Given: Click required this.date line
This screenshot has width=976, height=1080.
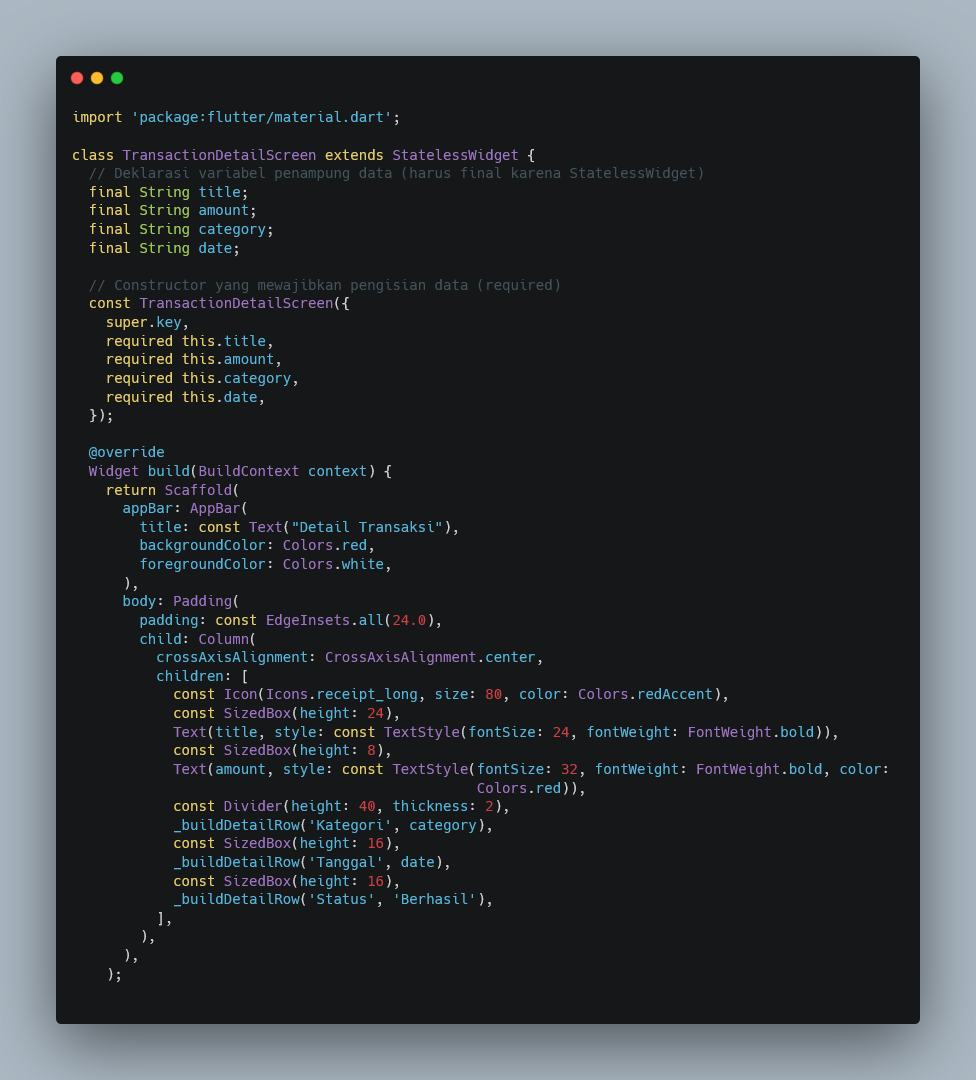Looking at the screenshot, I should click(185, 397).
